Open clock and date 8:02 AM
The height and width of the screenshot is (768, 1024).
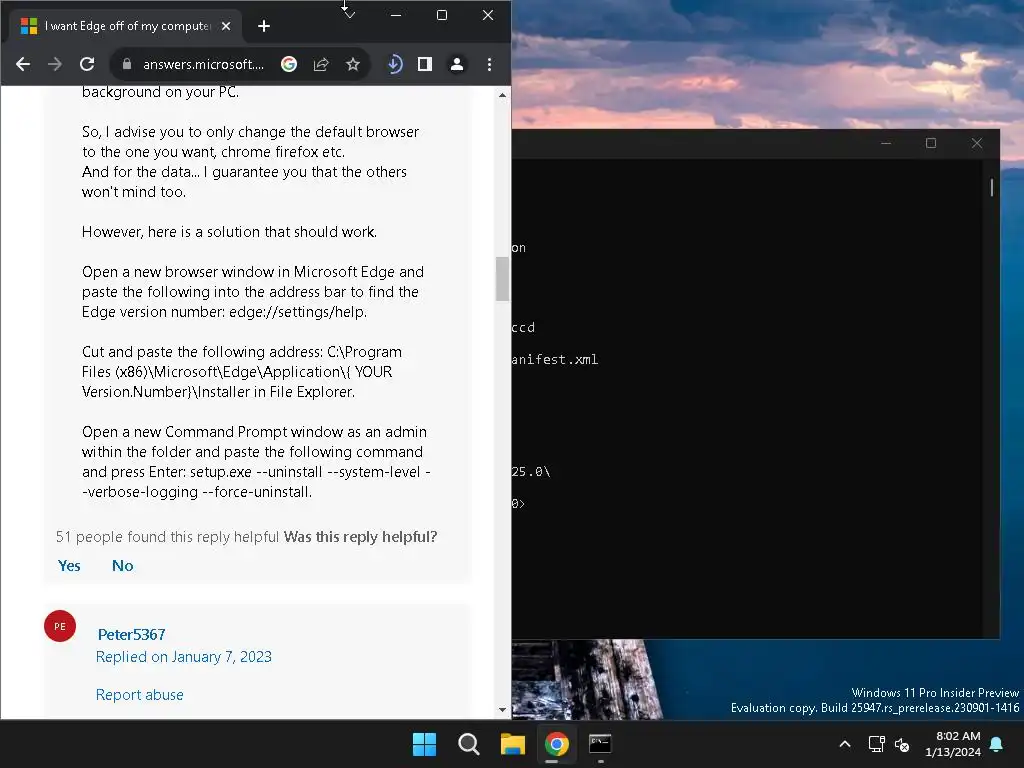pyautogui.click(x=953, y=744)
